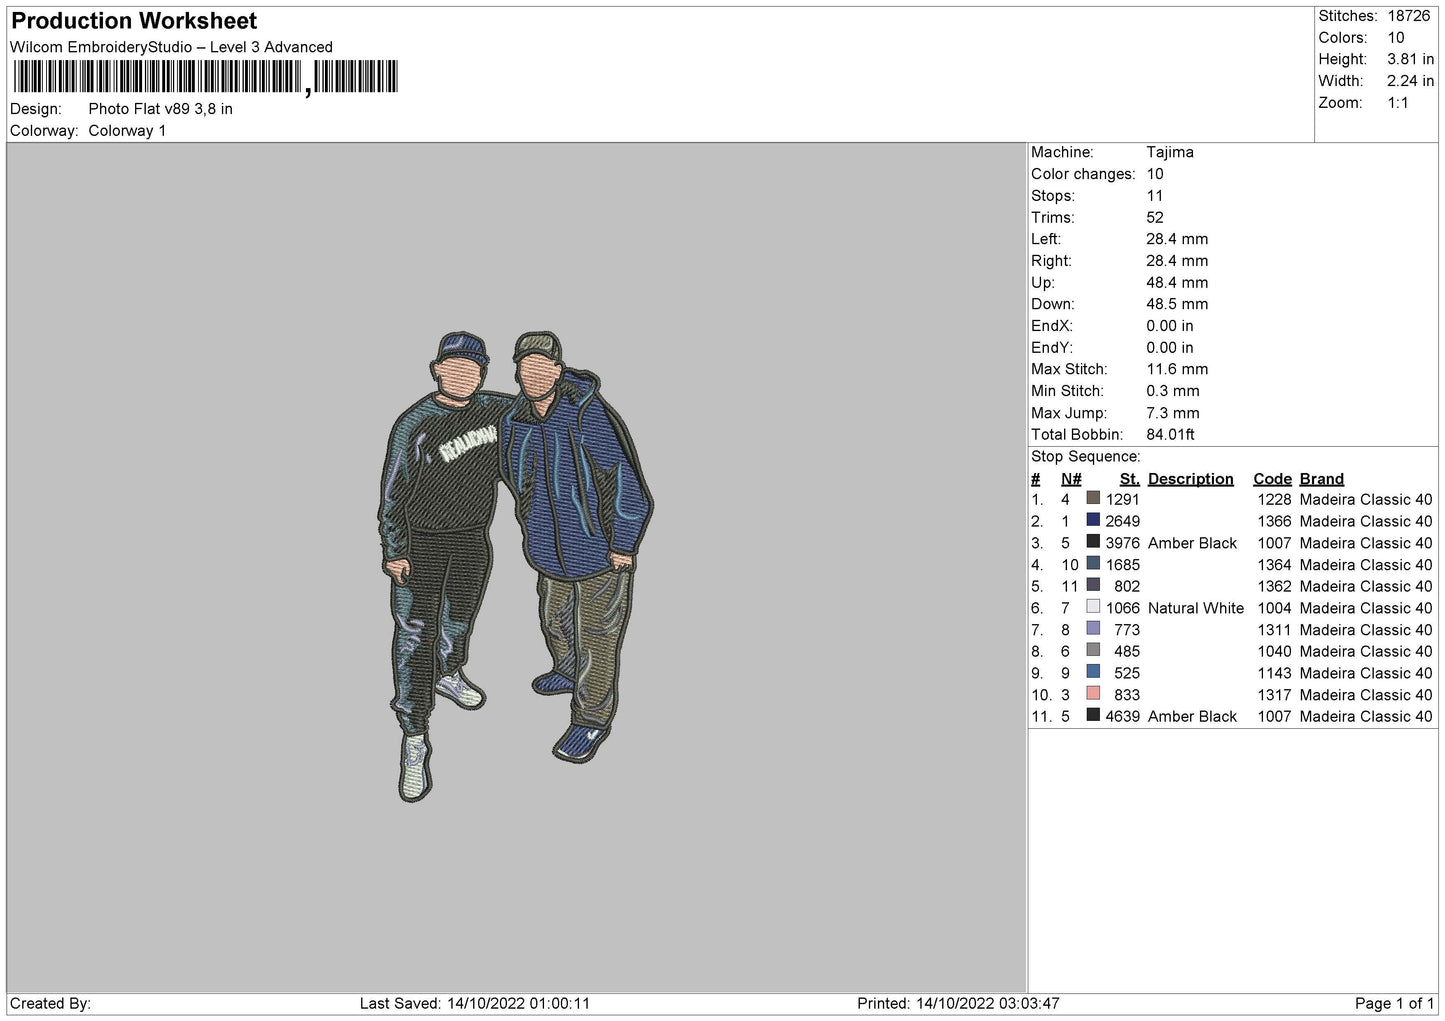Click 'Wilcom EmbroideryStudio – Level 3 Advanced' text

171,47
